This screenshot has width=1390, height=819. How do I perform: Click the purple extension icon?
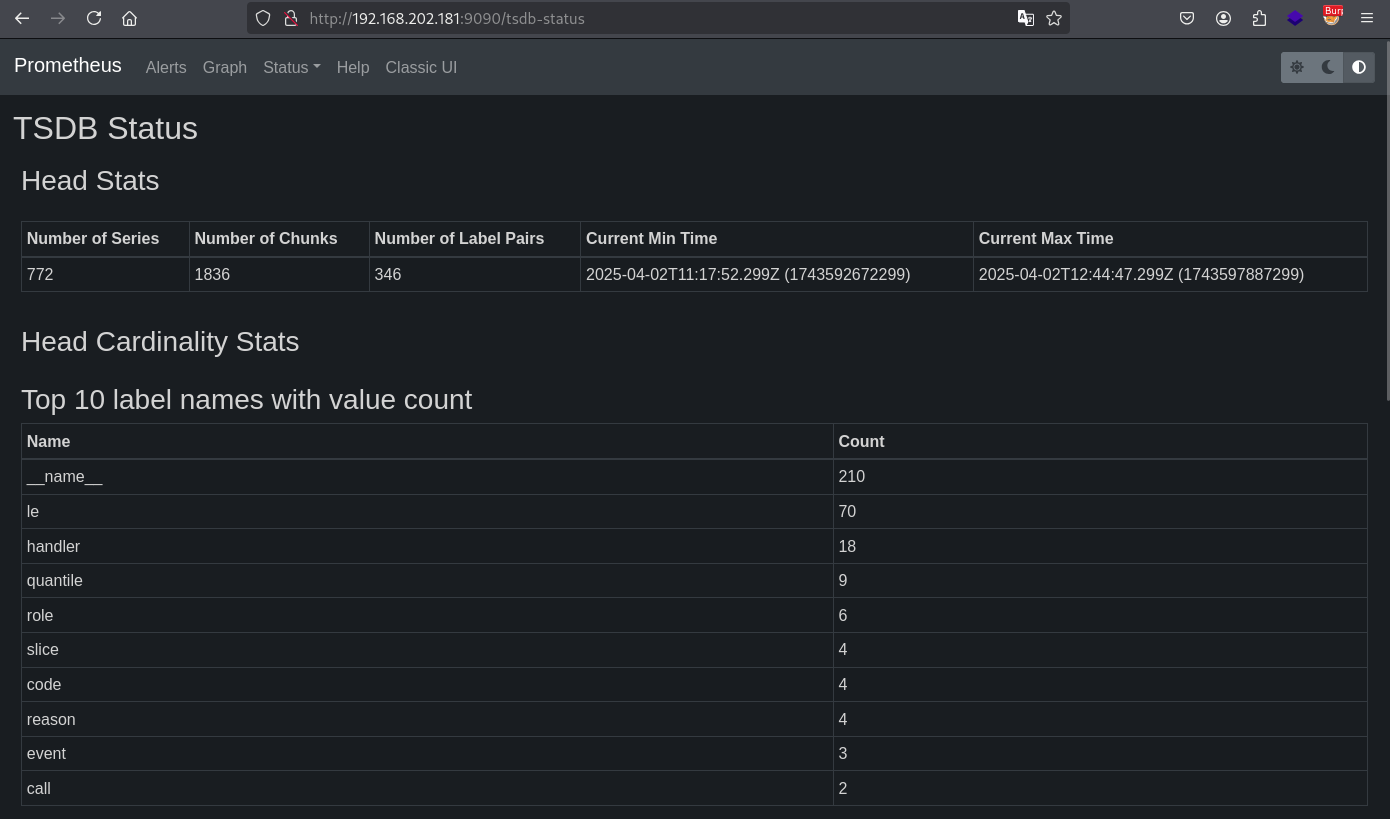(x=1295, y=18)
